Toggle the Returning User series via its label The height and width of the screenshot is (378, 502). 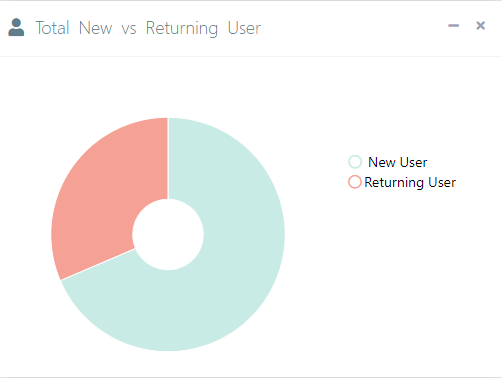(410, 183)
